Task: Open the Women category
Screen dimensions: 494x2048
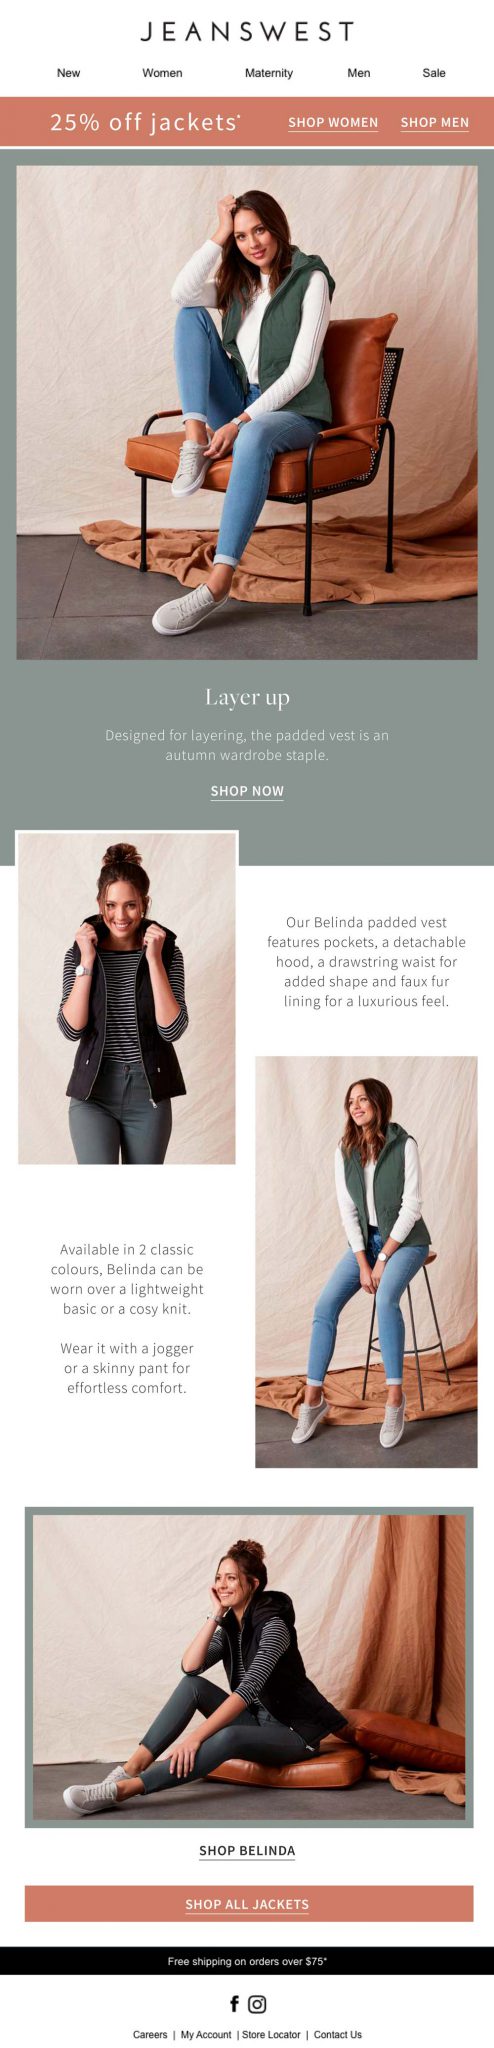Action: click(x=162, y=73)
